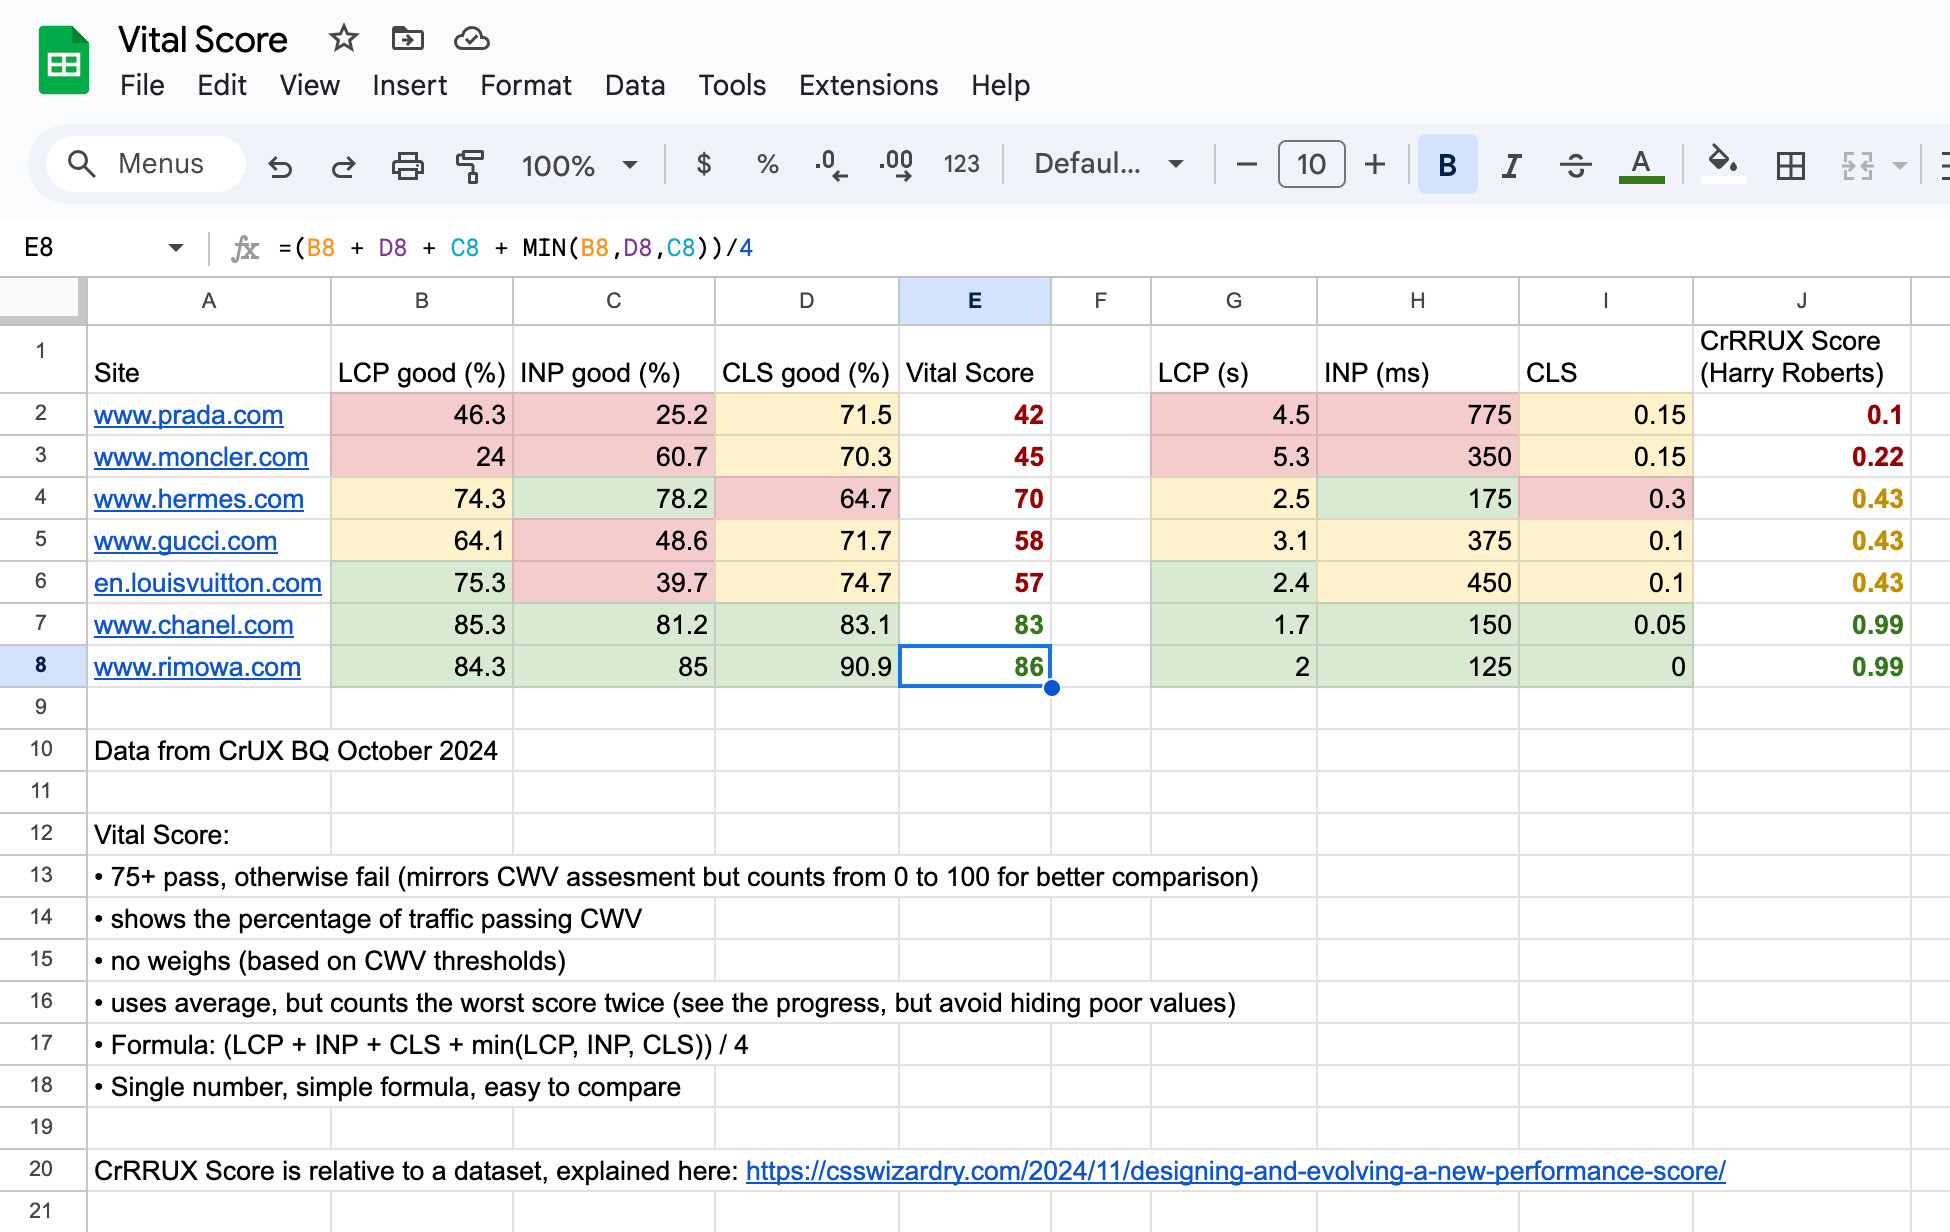Open the Data menu
1950x1232 pixels.
(x=635, y=86)
